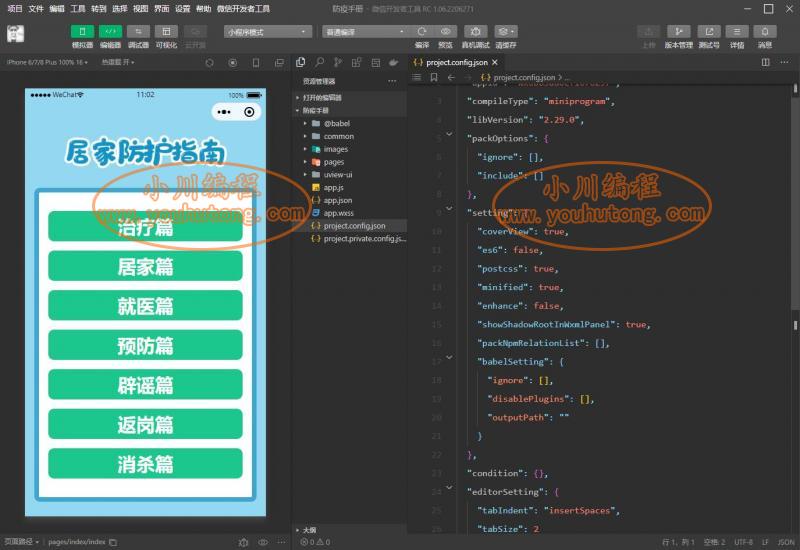Viewport: 800px width, 550px height.
Task: Open the iPhone 6/7/8 Plus device dropdown
Action: [x=47, y=62]
